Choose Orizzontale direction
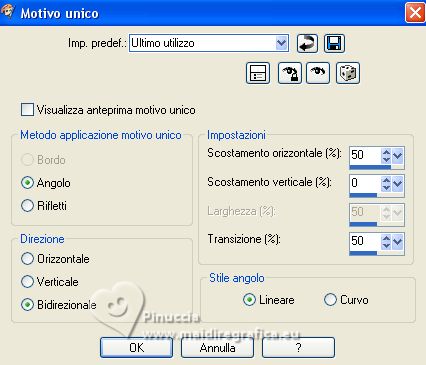 tap(27, 259)
